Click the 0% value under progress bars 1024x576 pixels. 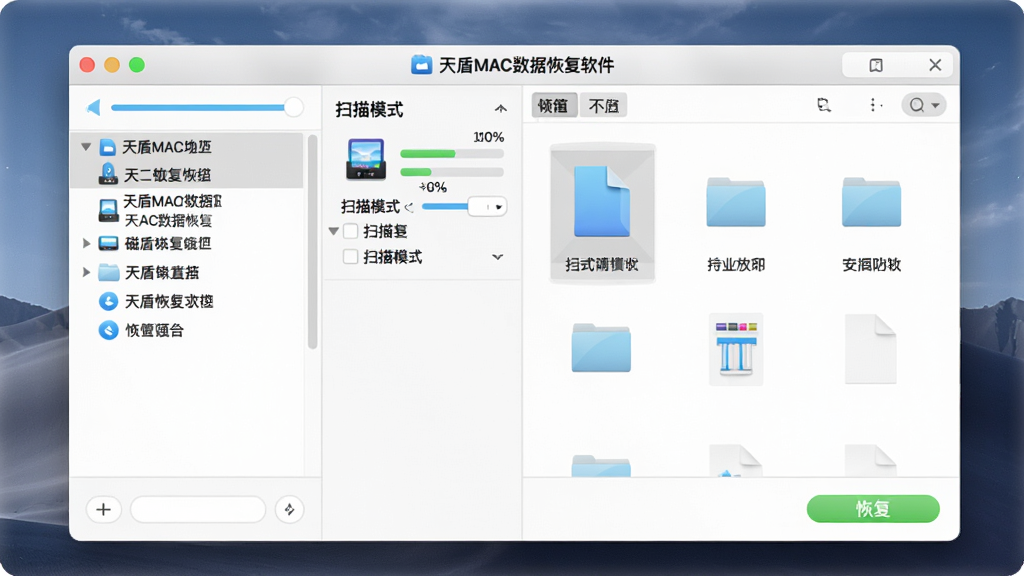[433, 187]
